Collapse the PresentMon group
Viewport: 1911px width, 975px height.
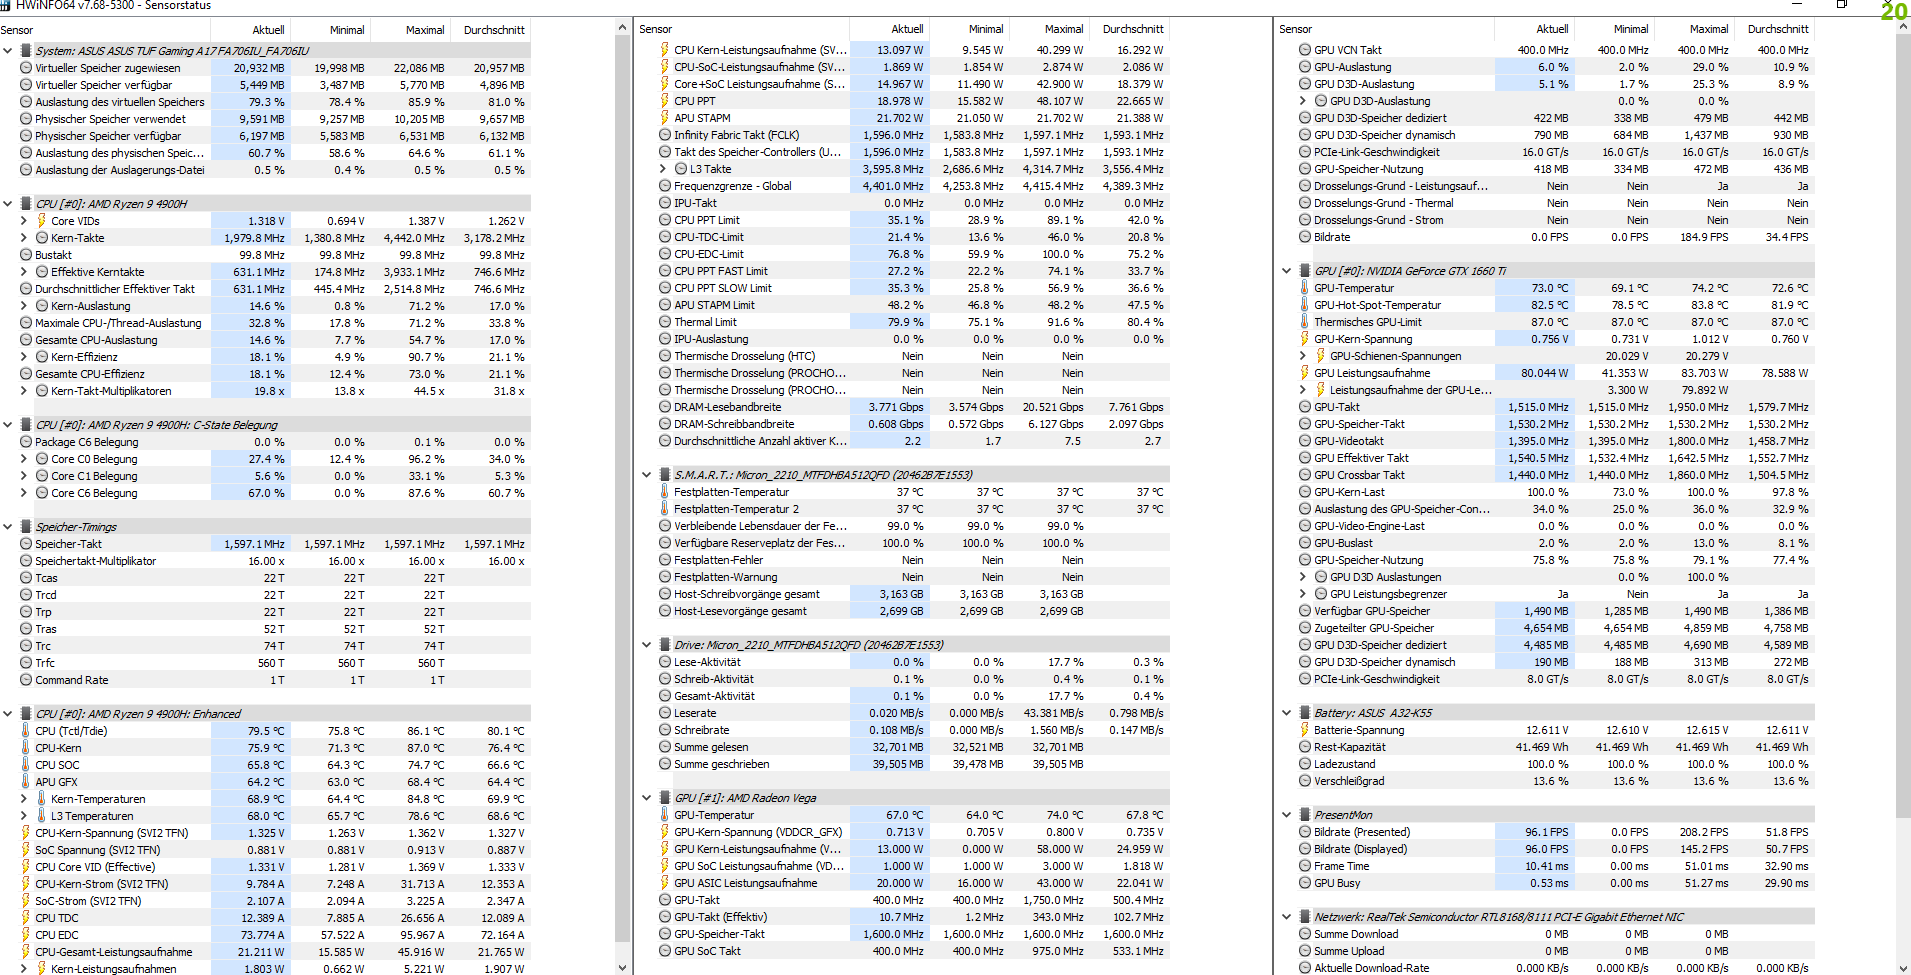click(1287, 815)
